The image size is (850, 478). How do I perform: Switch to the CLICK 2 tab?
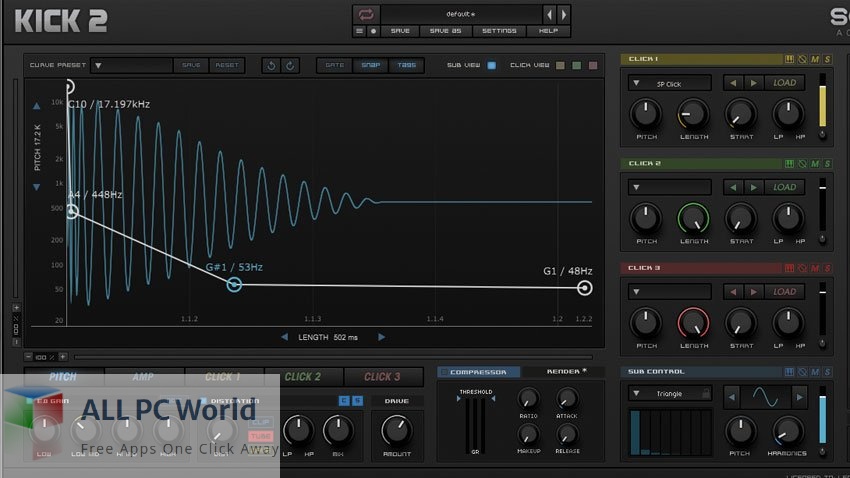(302, 377)
